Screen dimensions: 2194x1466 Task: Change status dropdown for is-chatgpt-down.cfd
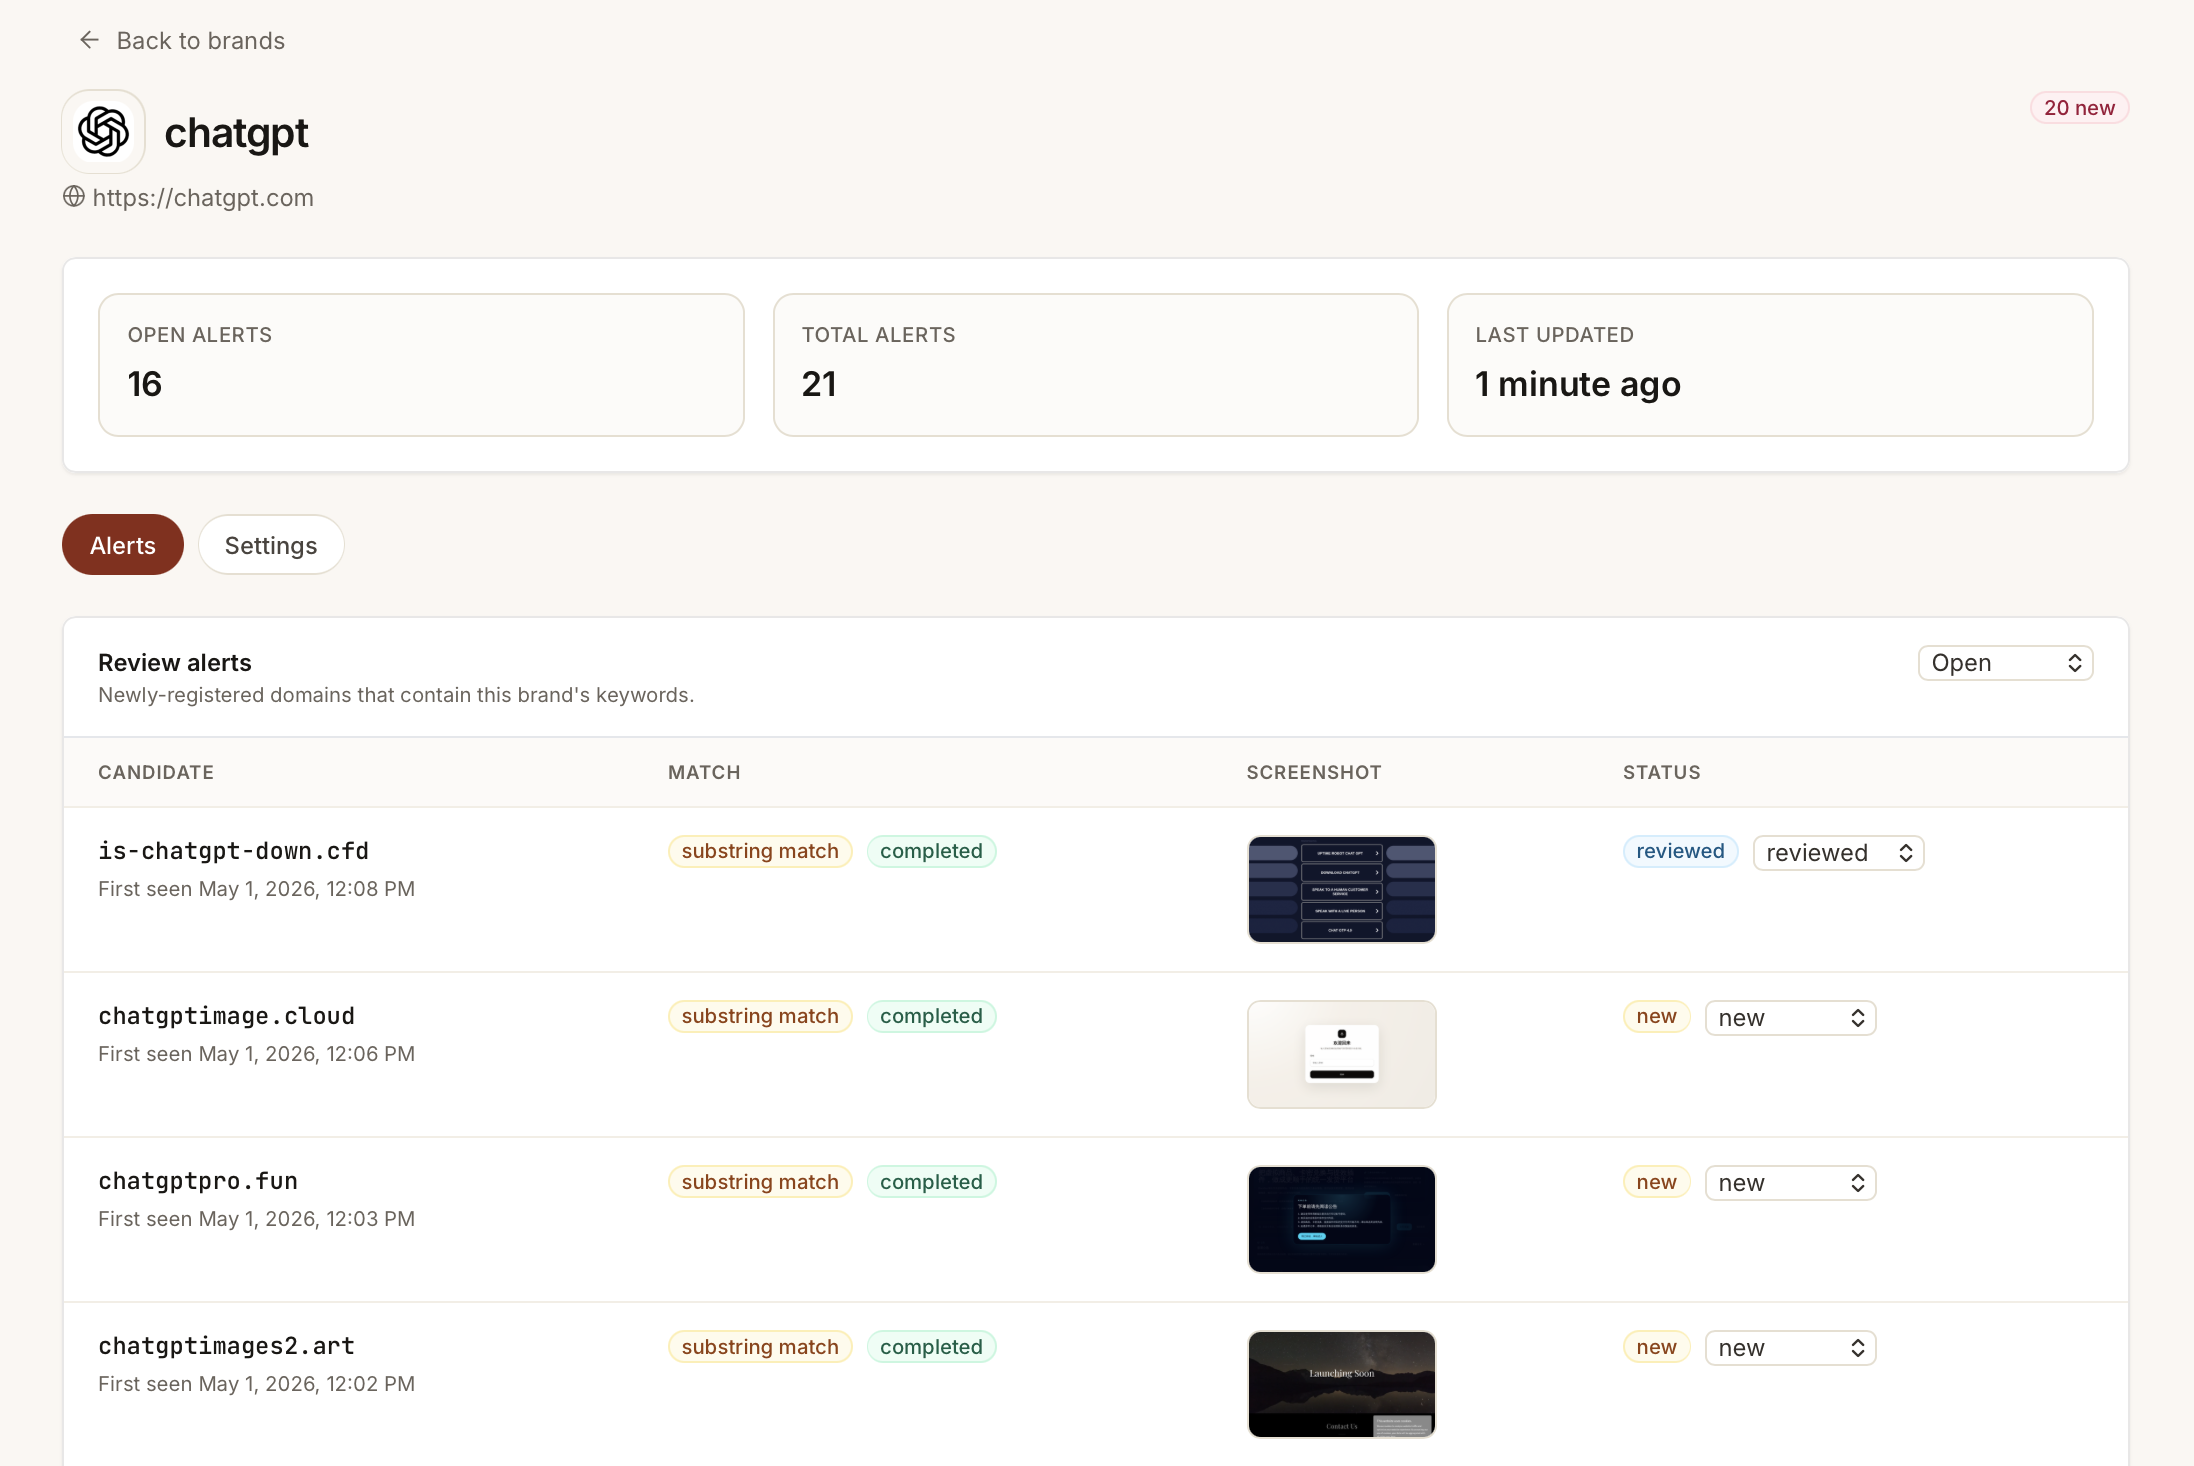coord(1838,853)
